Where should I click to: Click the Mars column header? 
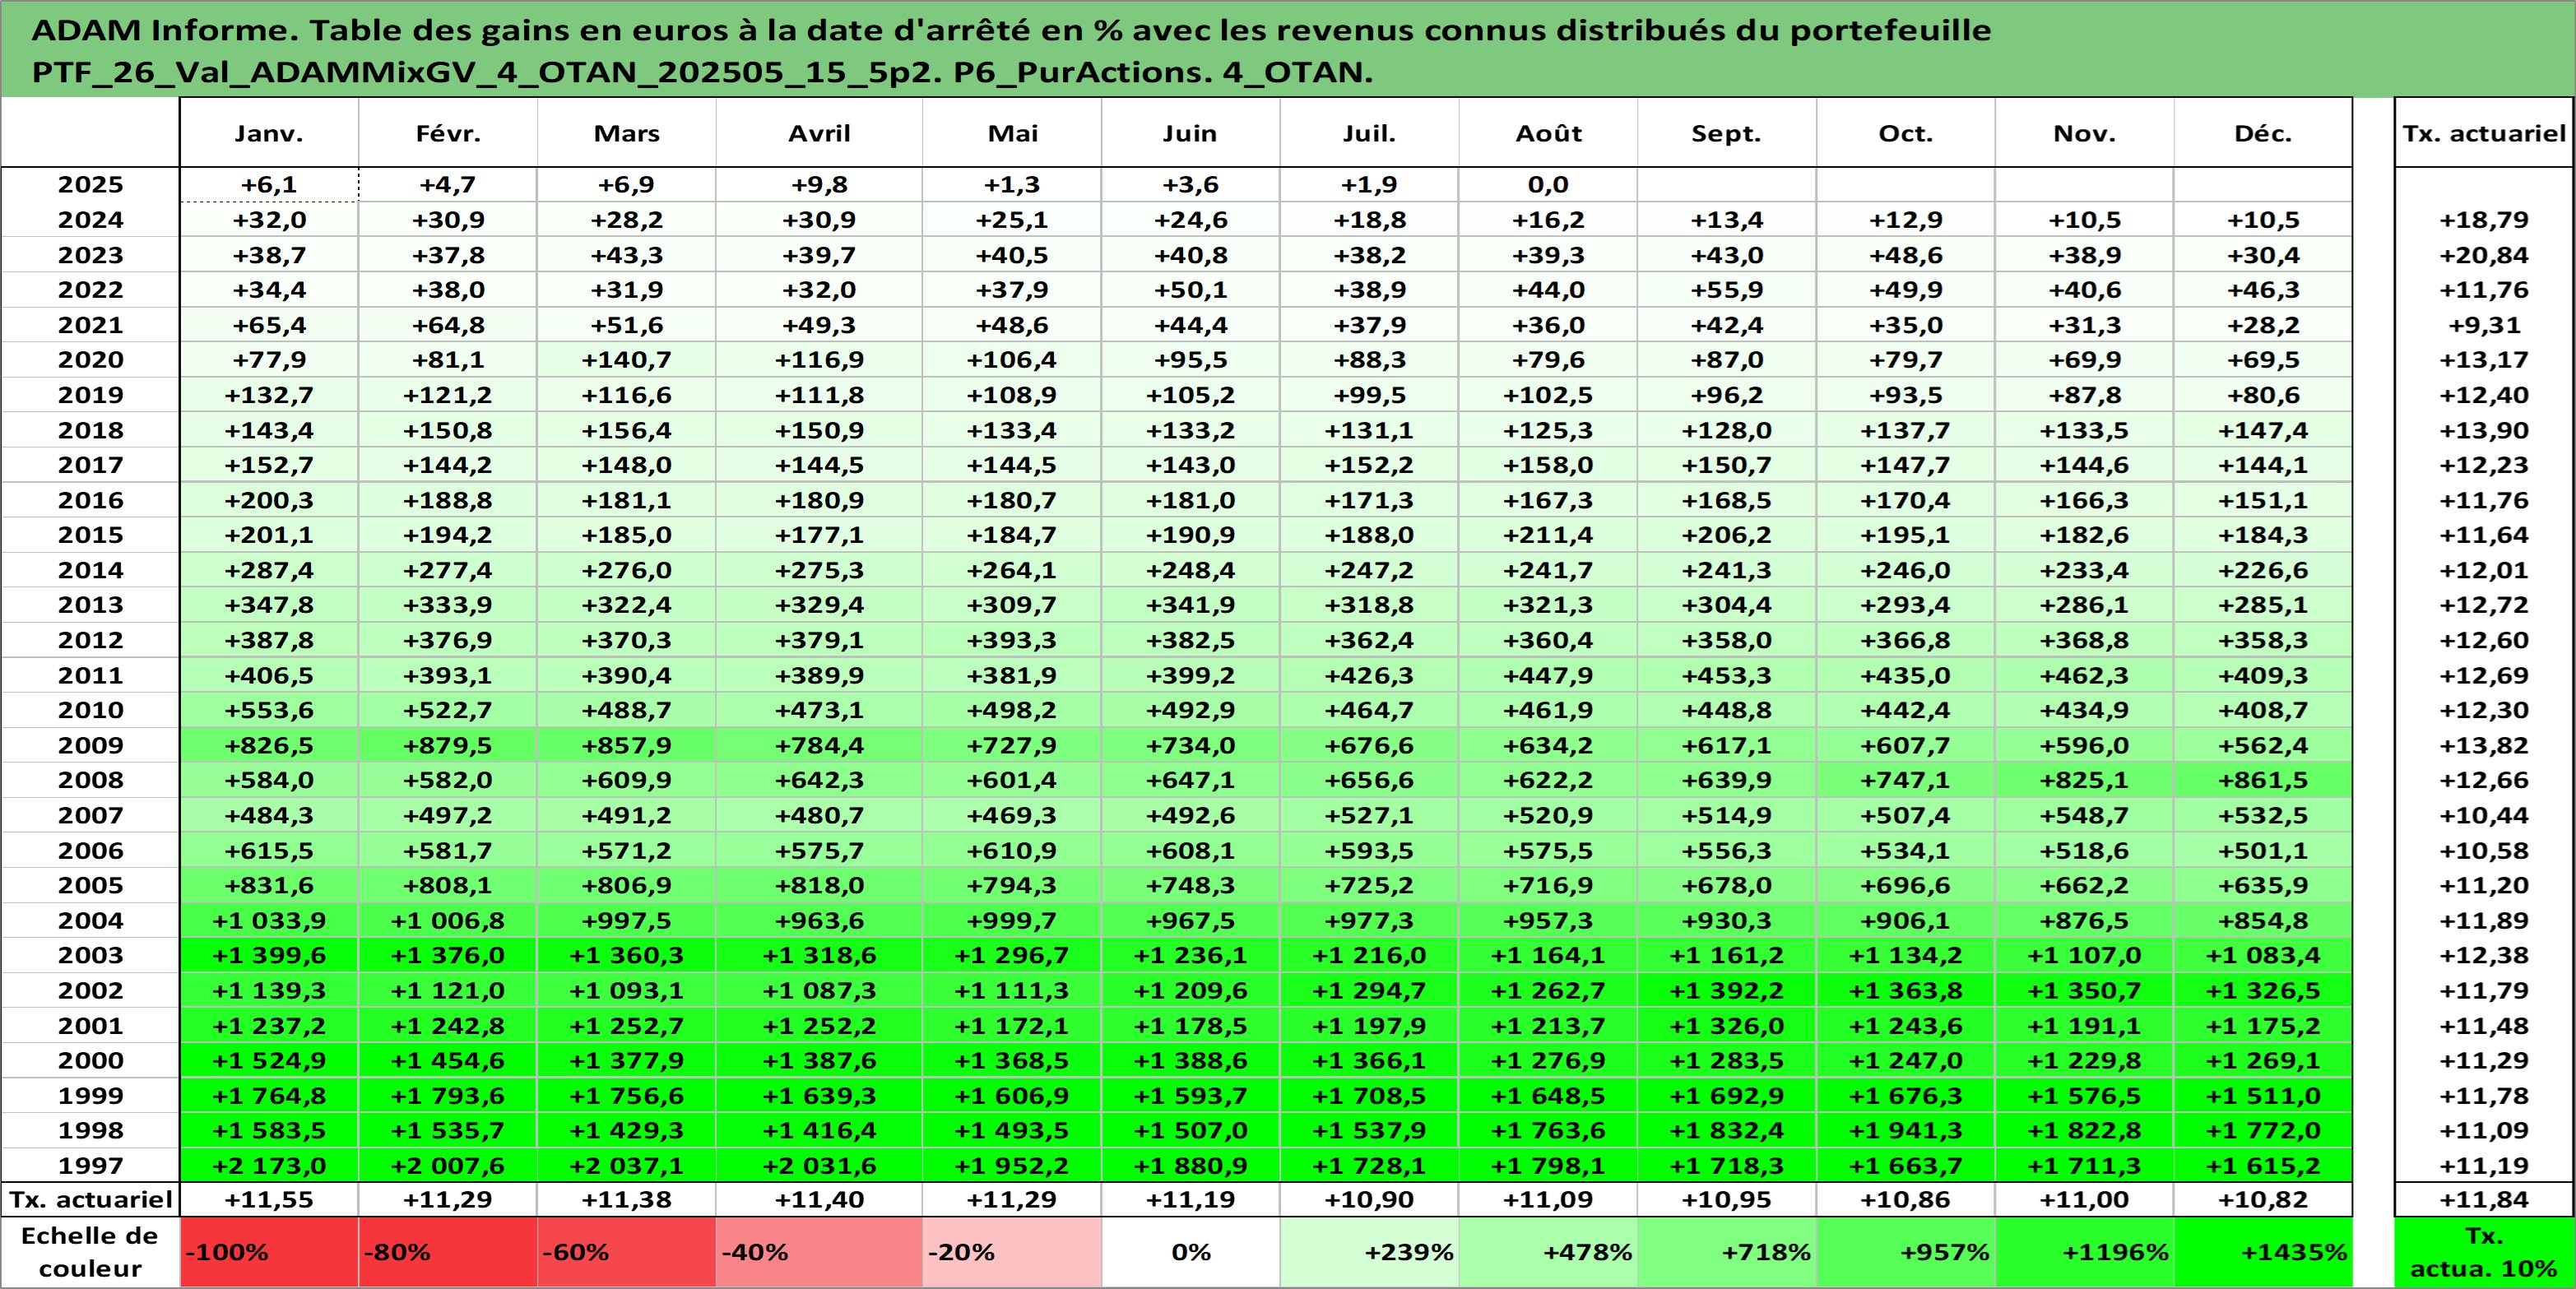click(x=627, y=133)
